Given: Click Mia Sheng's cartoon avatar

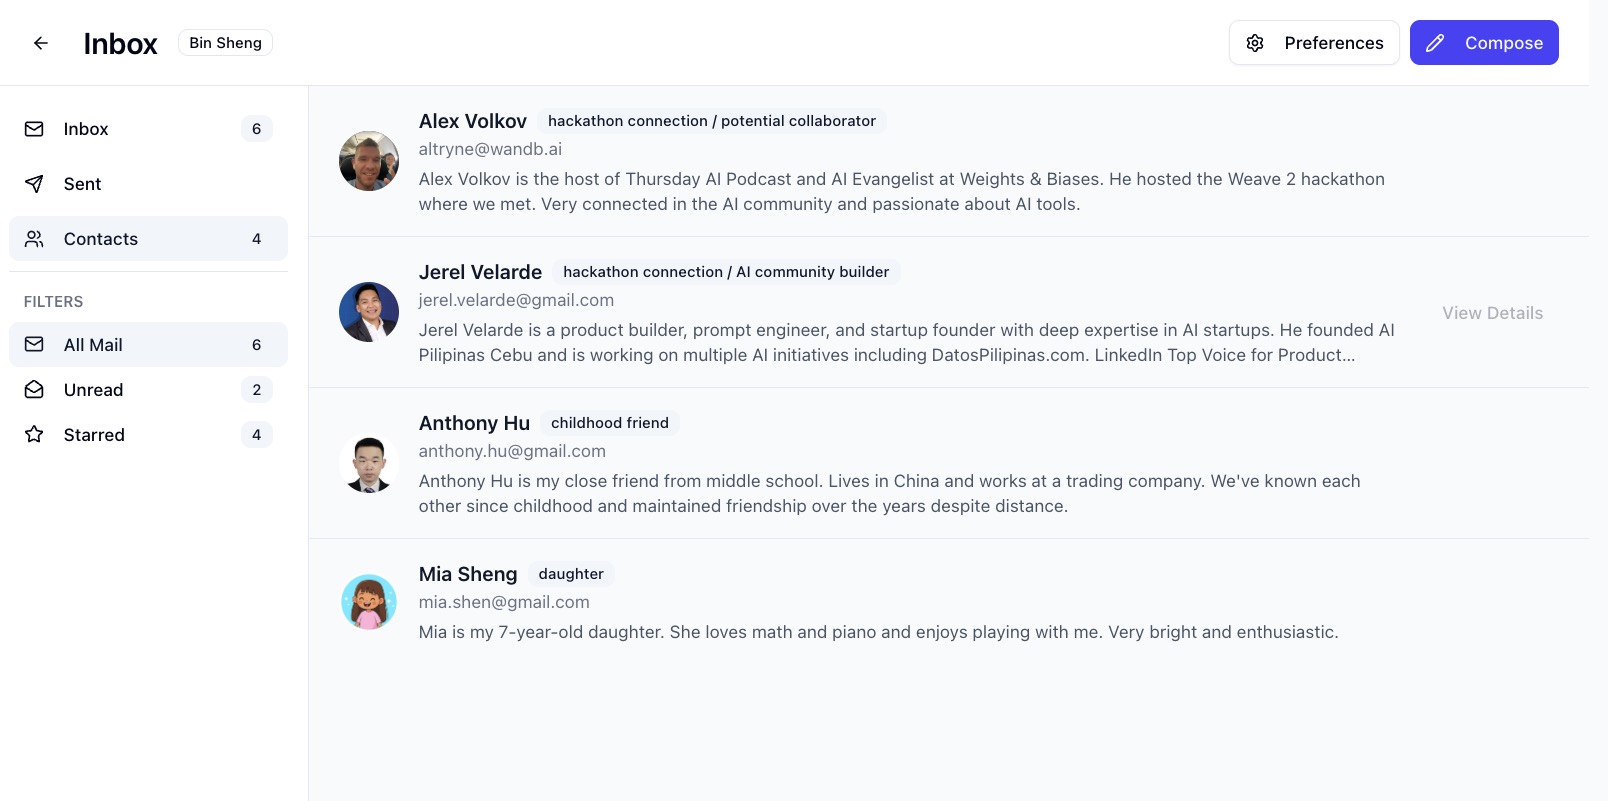Looking at the screenshot, I should coord(369,602).
